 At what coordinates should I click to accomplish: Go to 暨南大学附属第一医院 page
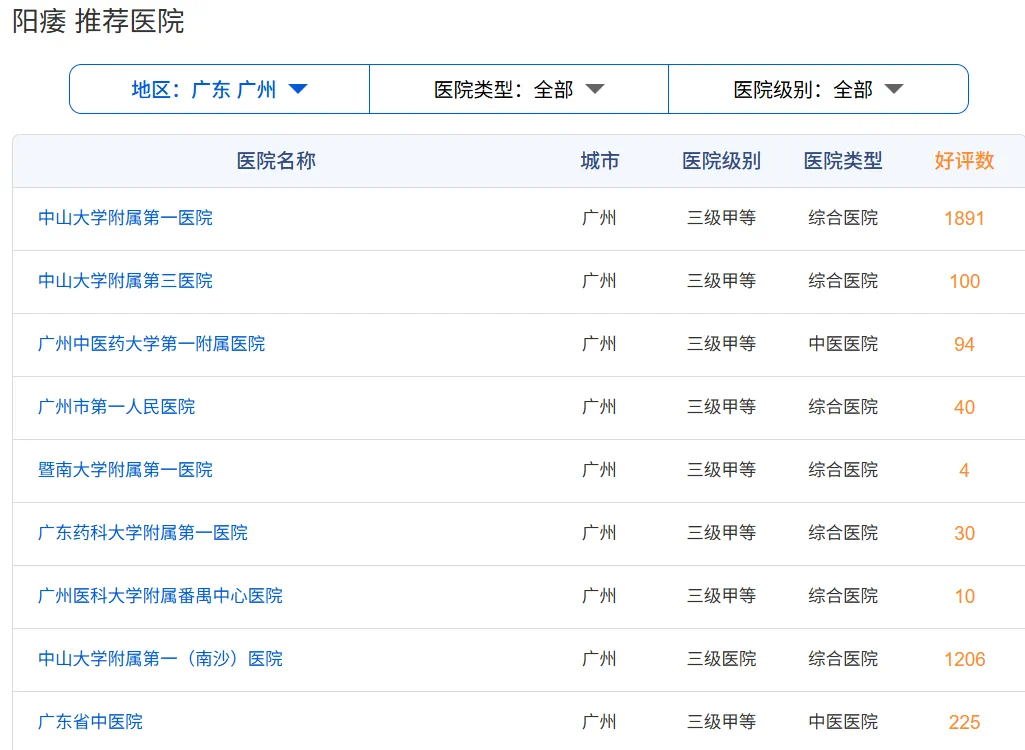coord(126,470)
